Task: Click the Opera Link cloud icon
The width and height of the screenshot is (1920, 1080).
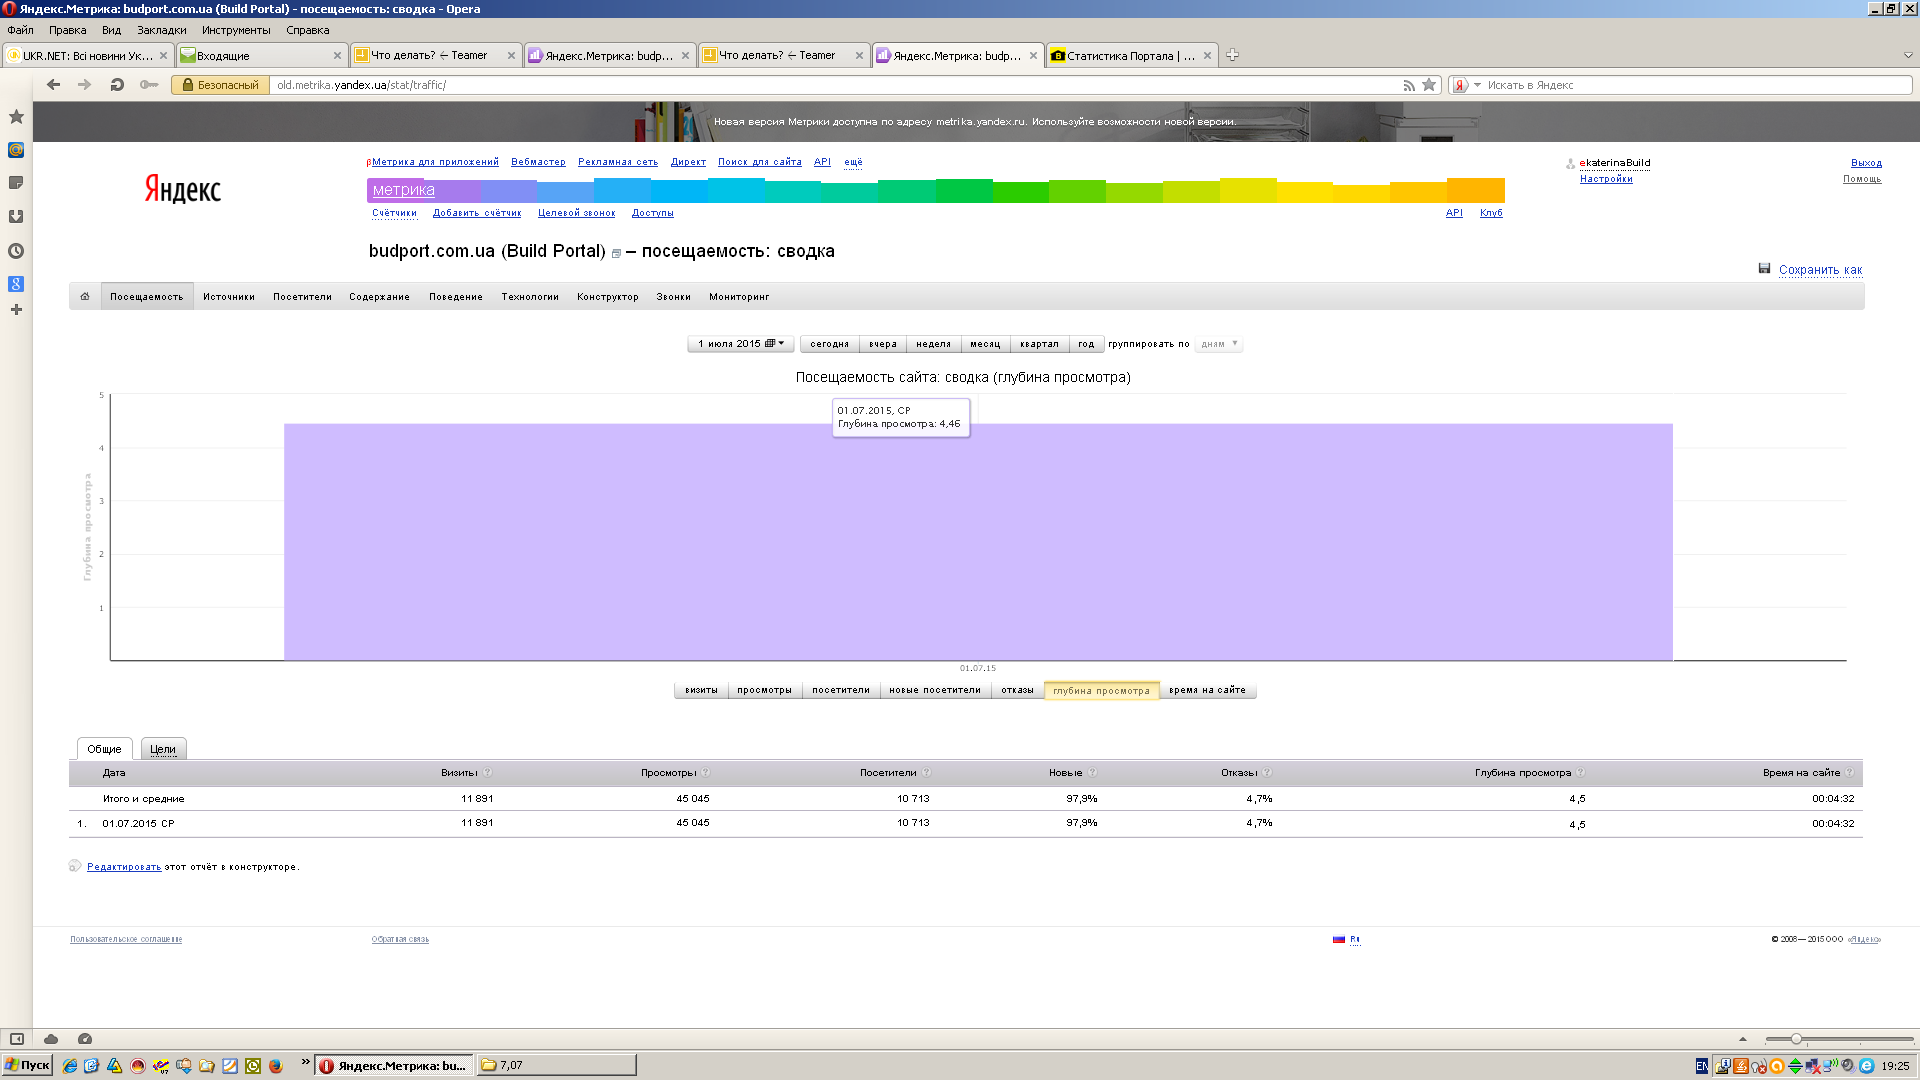Action: [x=51, y=1039]
